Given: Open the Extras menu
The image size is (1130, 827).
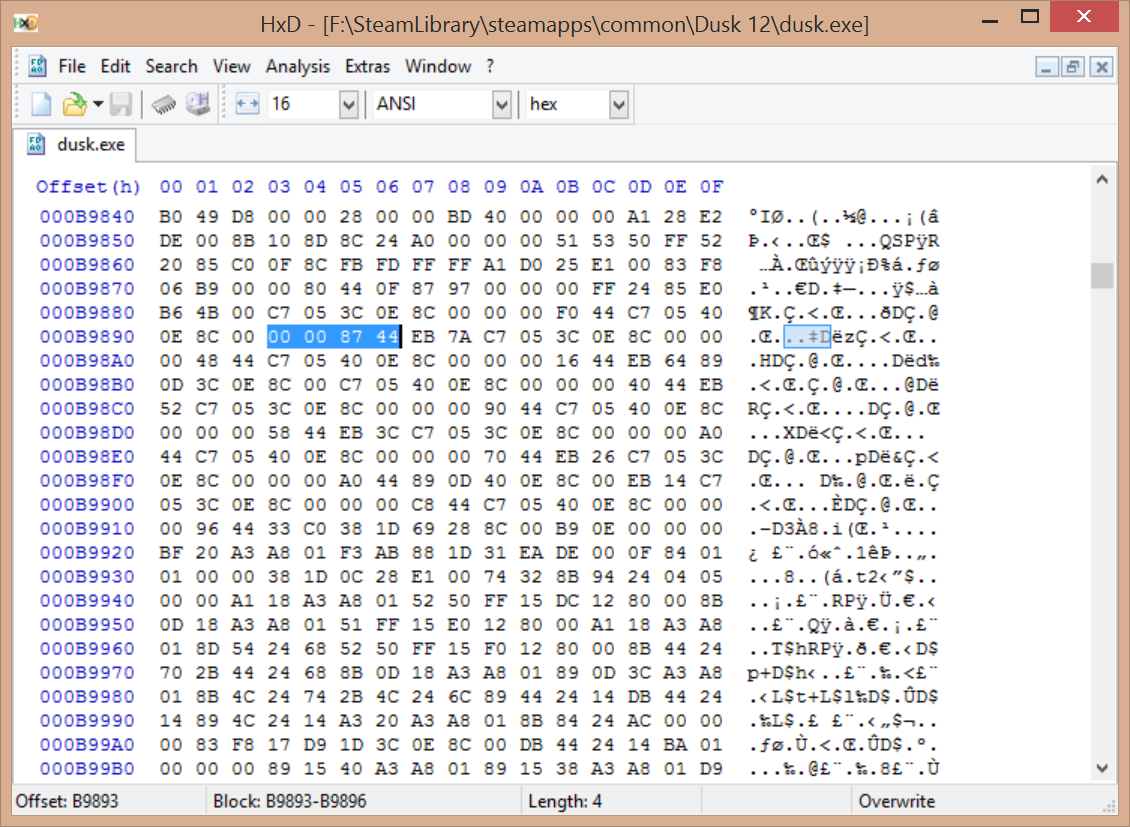Looking at the screenshot, I should click(x=367, y=67).
